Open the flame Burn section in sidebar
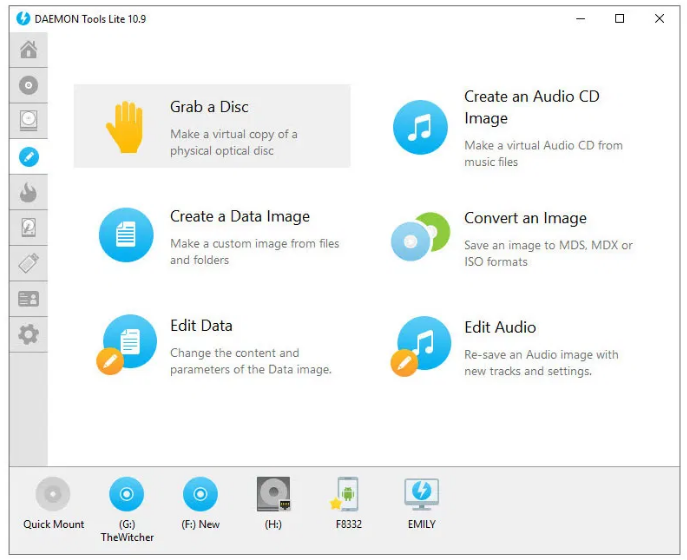Viewport: 687px width, 560px height. coord(28,192)
